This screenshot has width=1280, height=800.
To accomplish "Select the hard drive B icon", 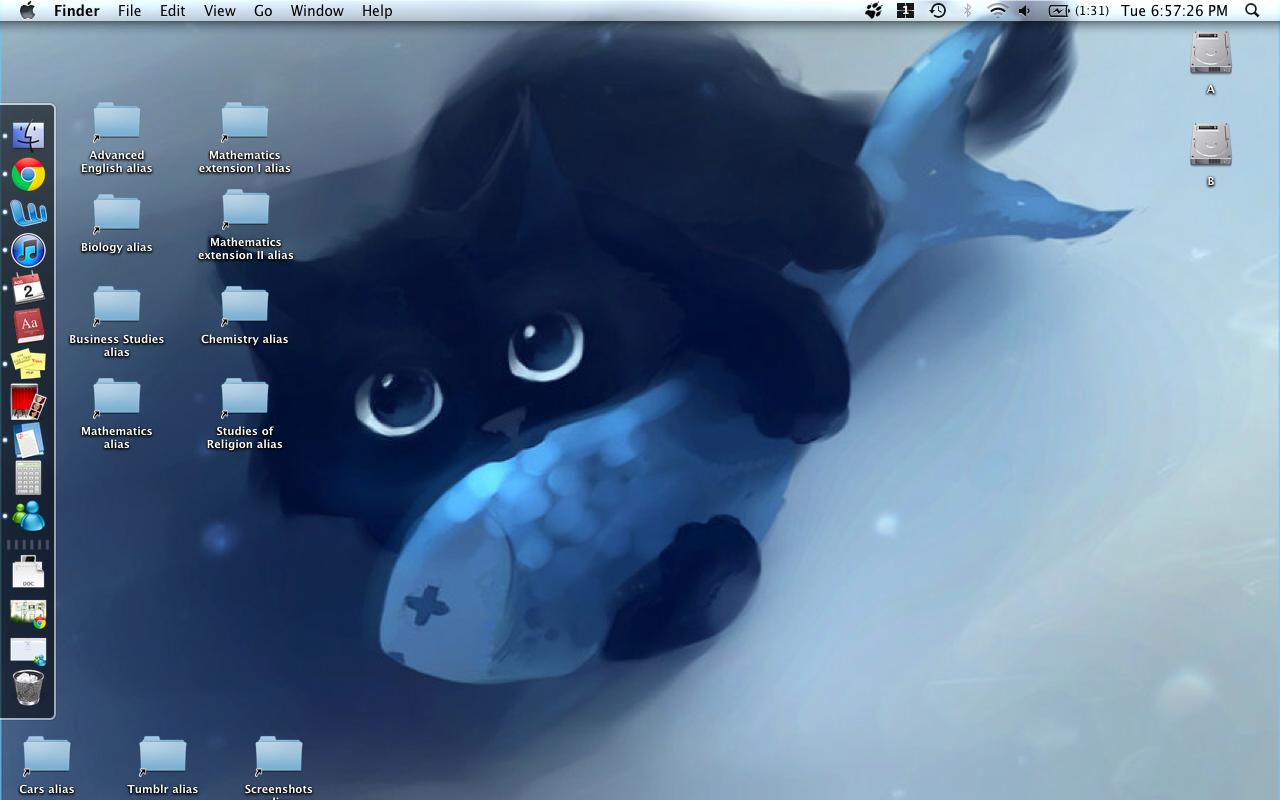I will click(x=1210, y=145).
